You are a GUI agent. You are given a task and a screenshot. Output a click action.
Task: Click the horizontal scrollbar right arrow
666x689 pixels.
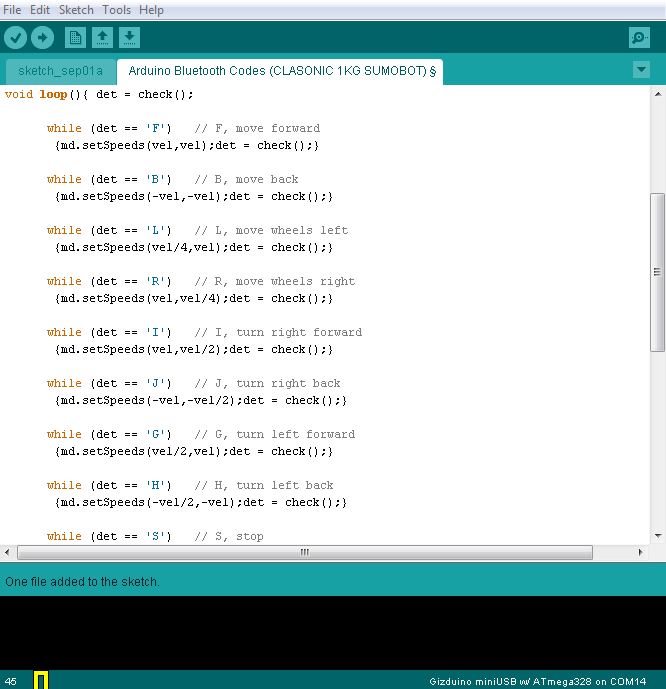pyautogui.click(x=641, y=552)
